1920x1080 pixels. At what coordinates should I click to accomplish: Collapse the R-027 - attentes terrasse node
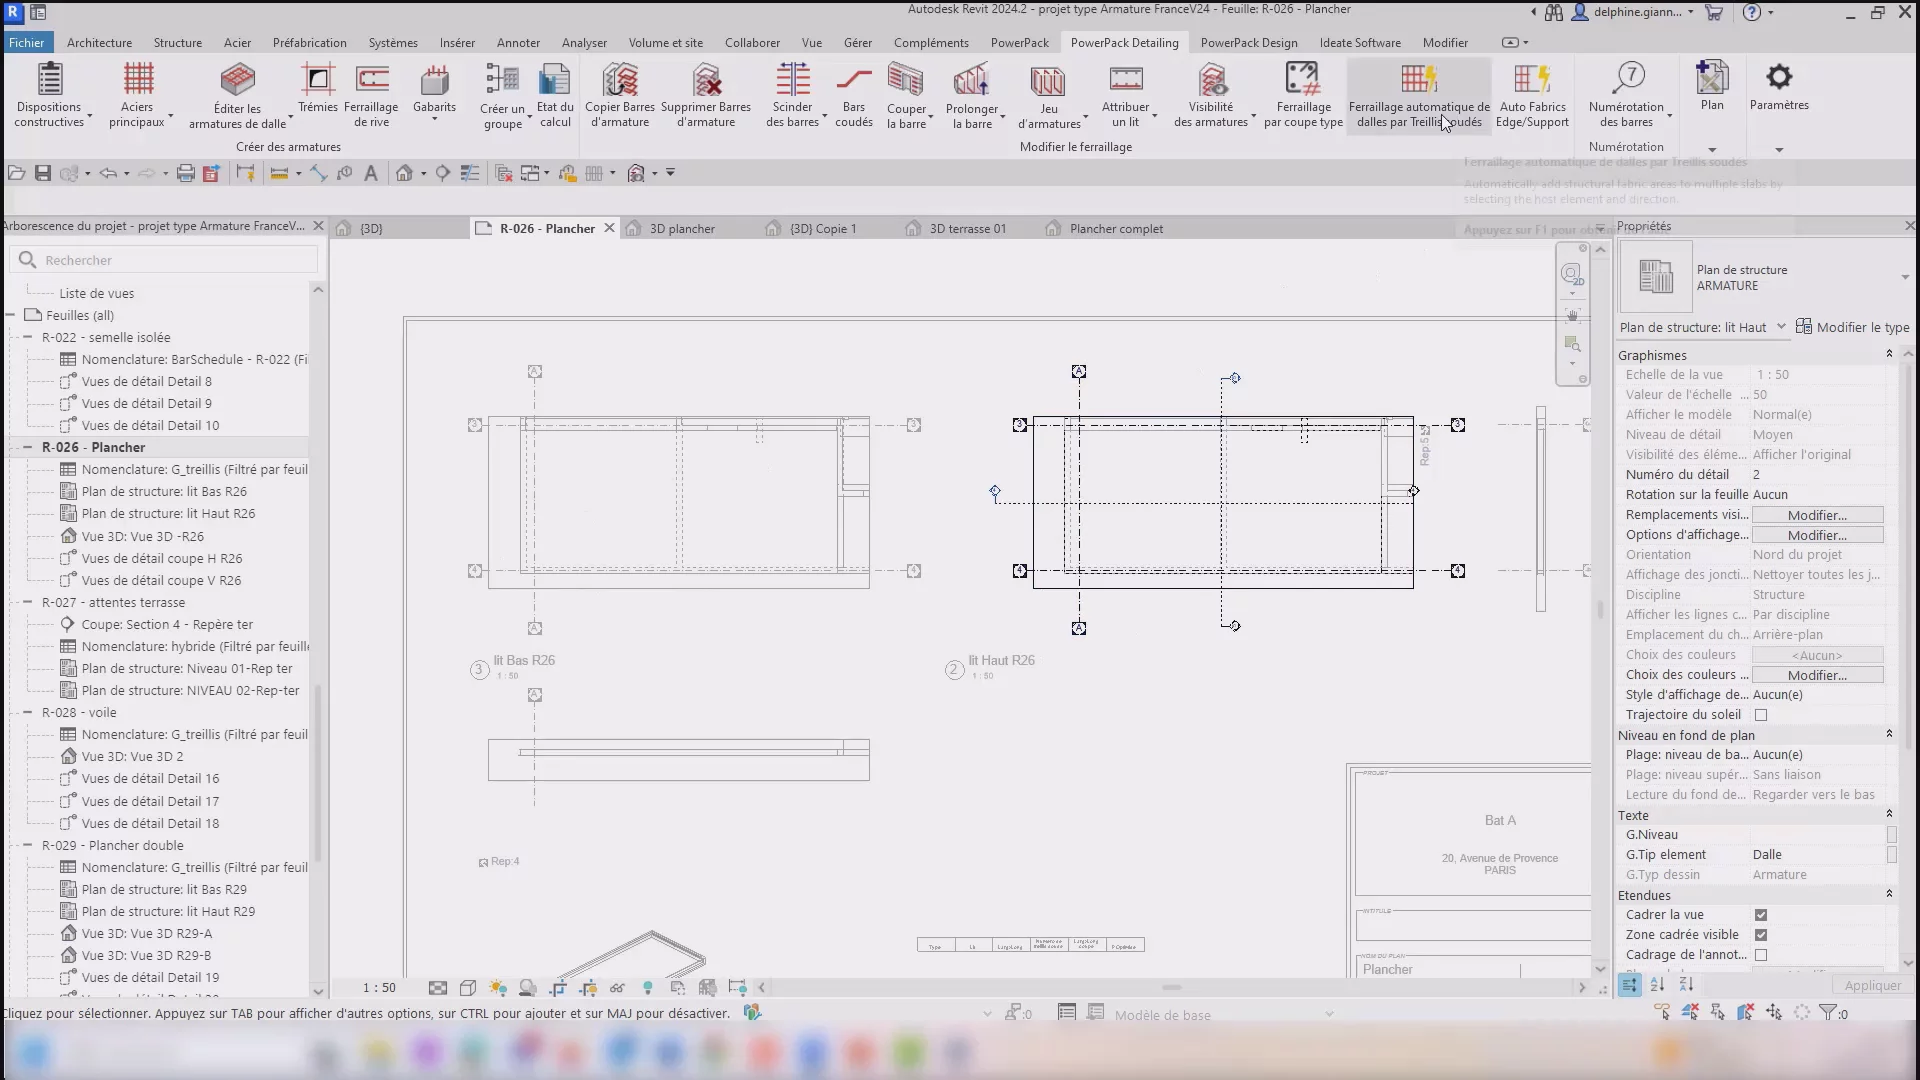28,602
